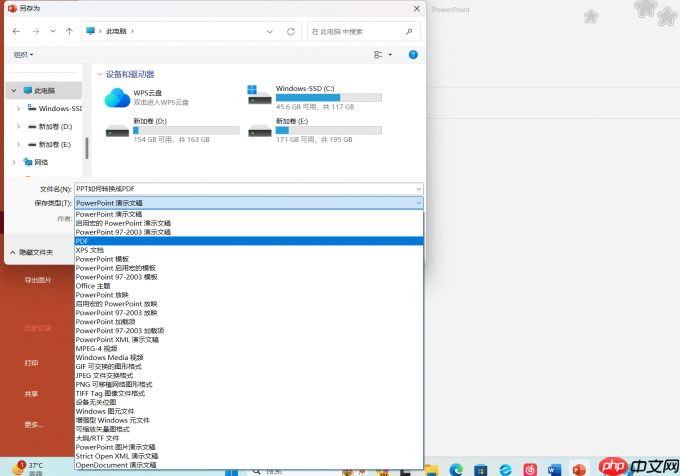Select OpenDocument 演示文稿 option

[249, 465]
